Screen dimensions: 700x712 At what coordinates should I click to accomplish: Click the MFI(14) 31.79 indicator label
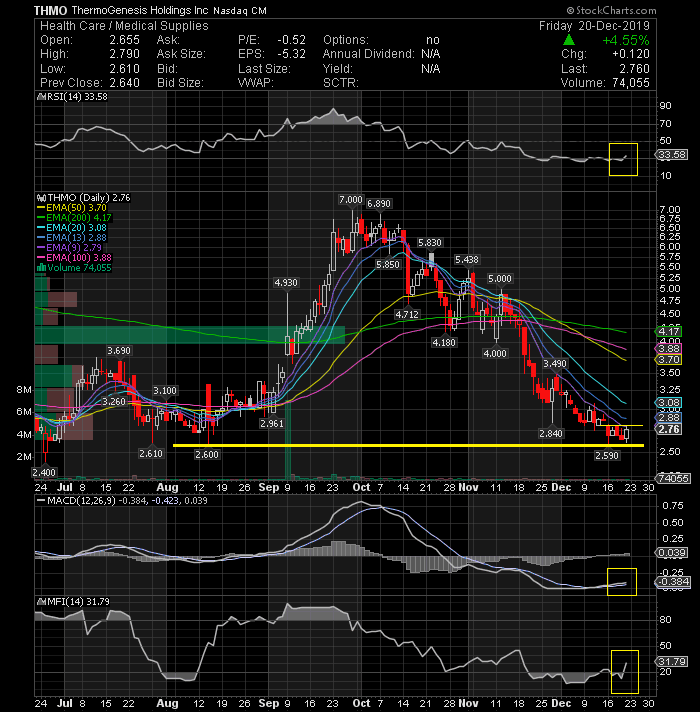click(73, 602)
